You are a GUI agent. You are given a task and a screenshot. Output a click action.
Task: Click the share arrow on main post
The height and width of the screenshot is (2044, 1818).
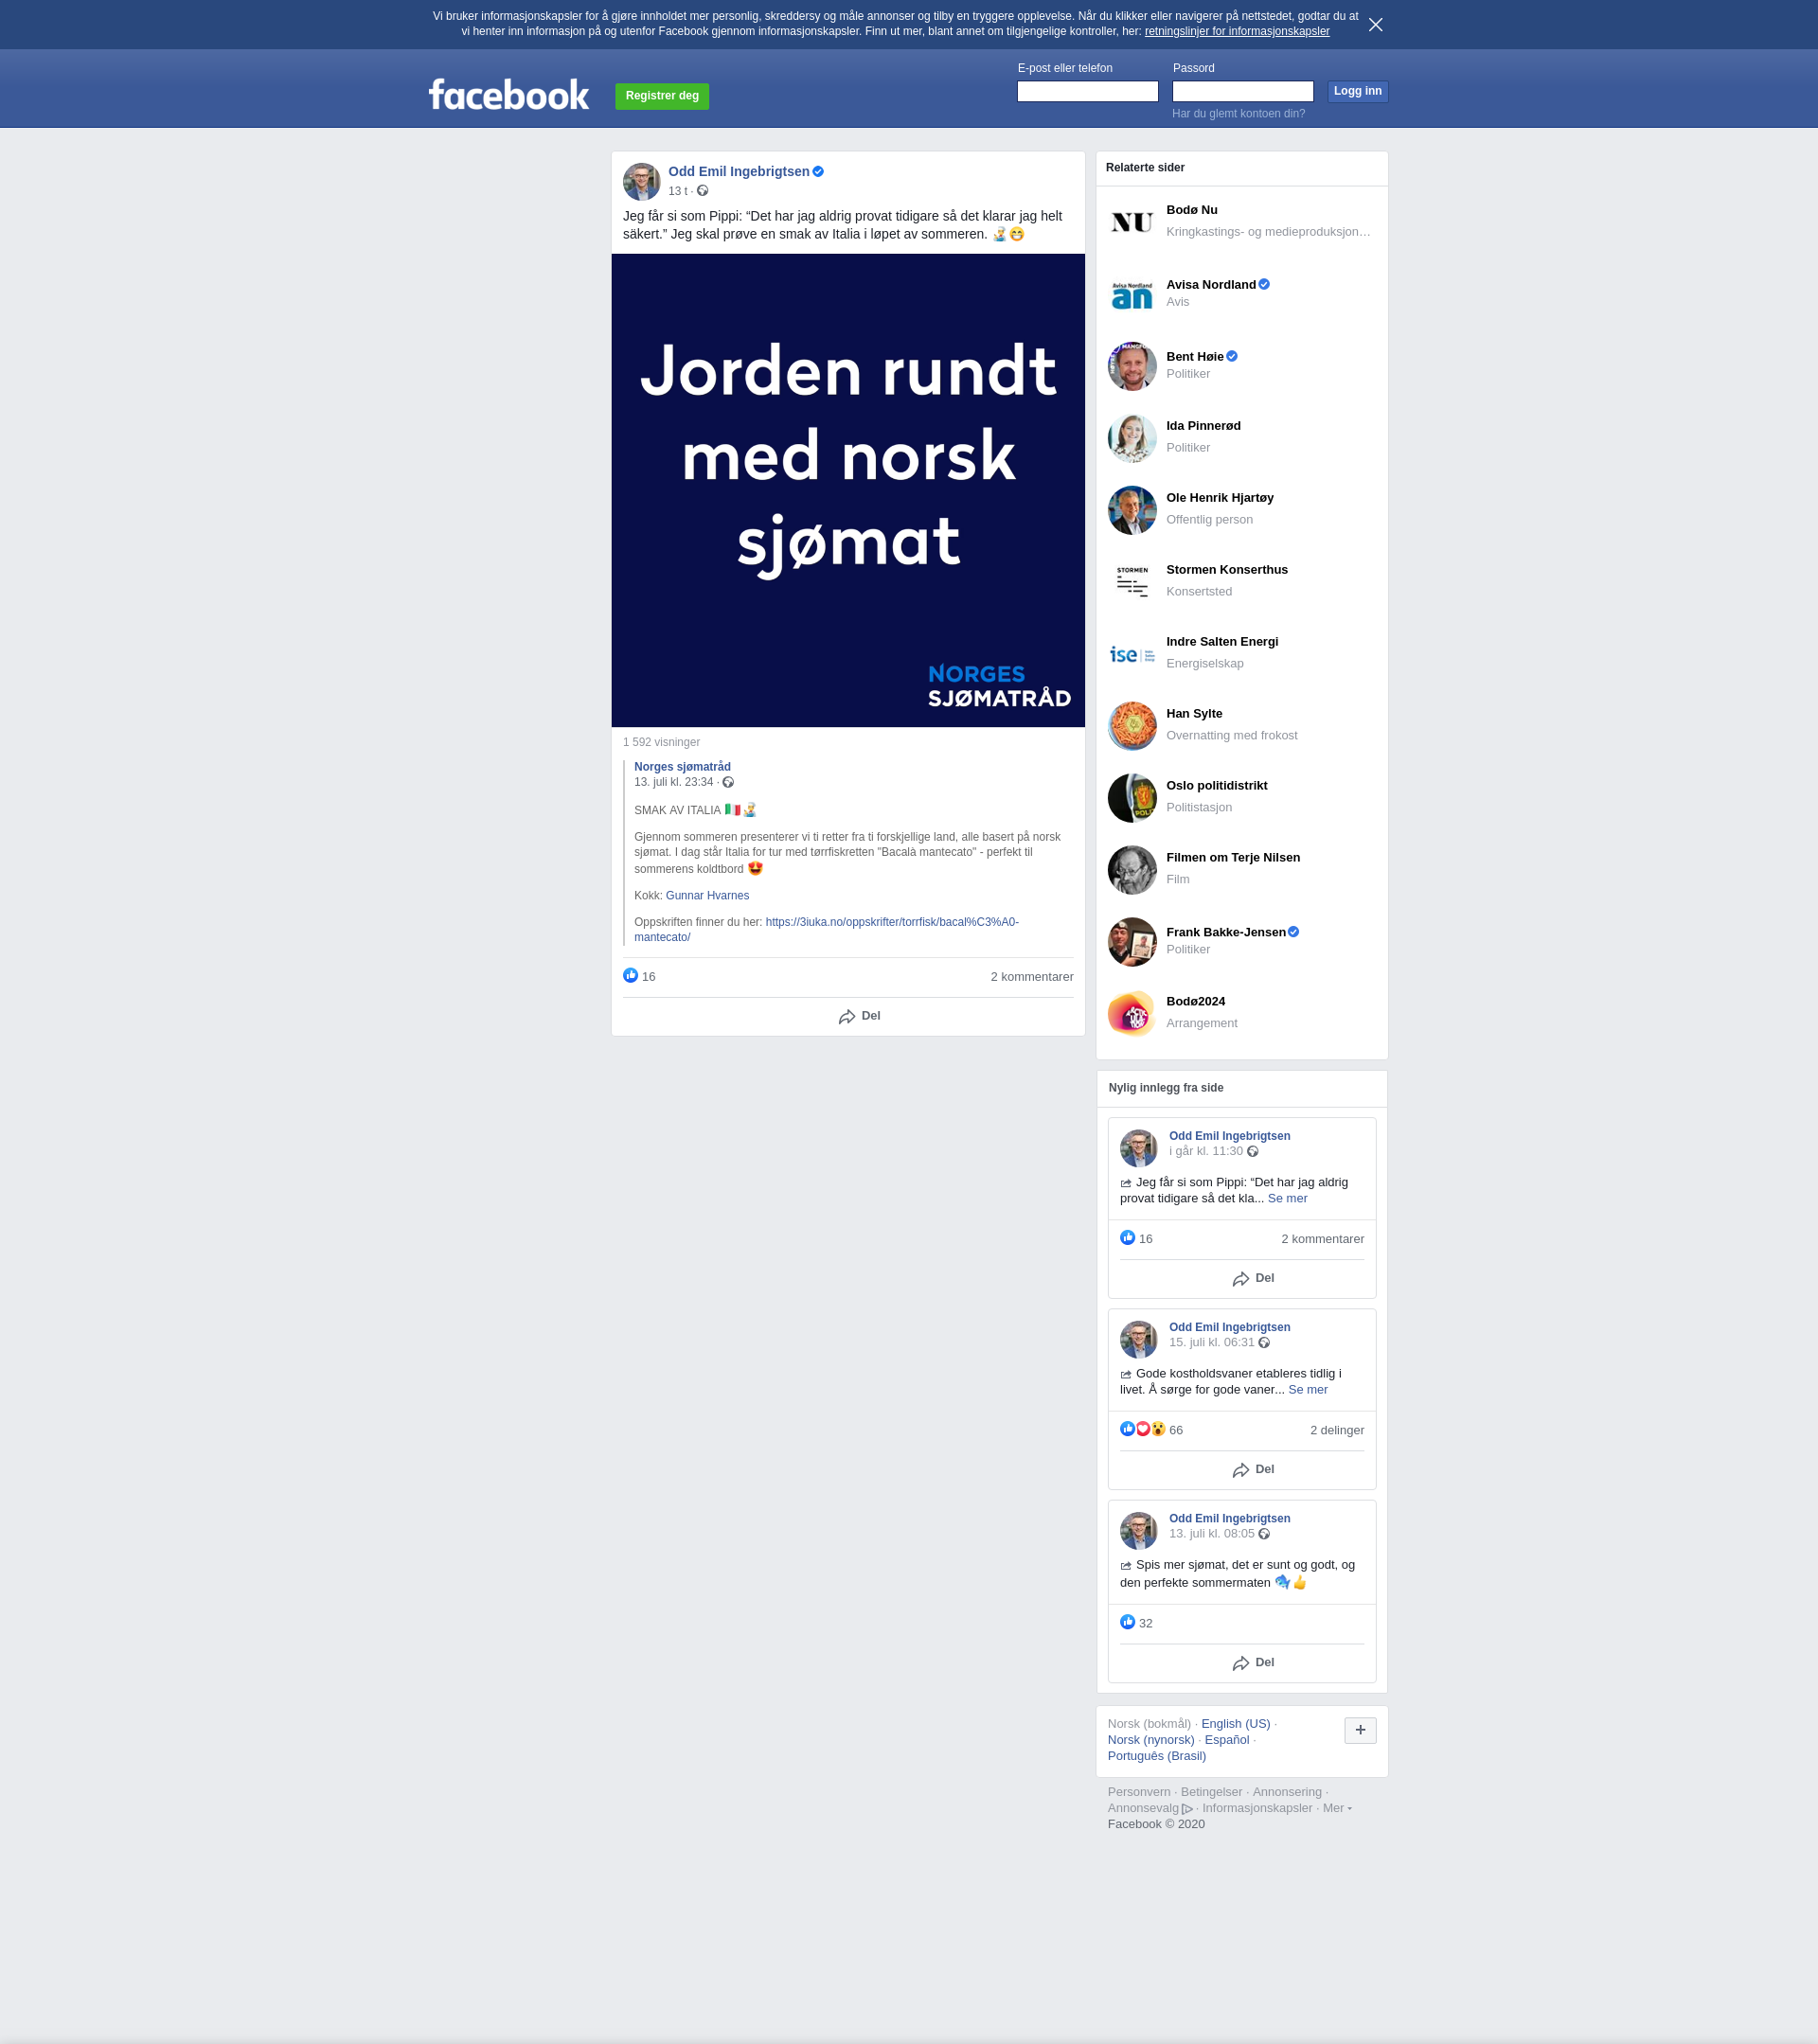pos(847,1016)
